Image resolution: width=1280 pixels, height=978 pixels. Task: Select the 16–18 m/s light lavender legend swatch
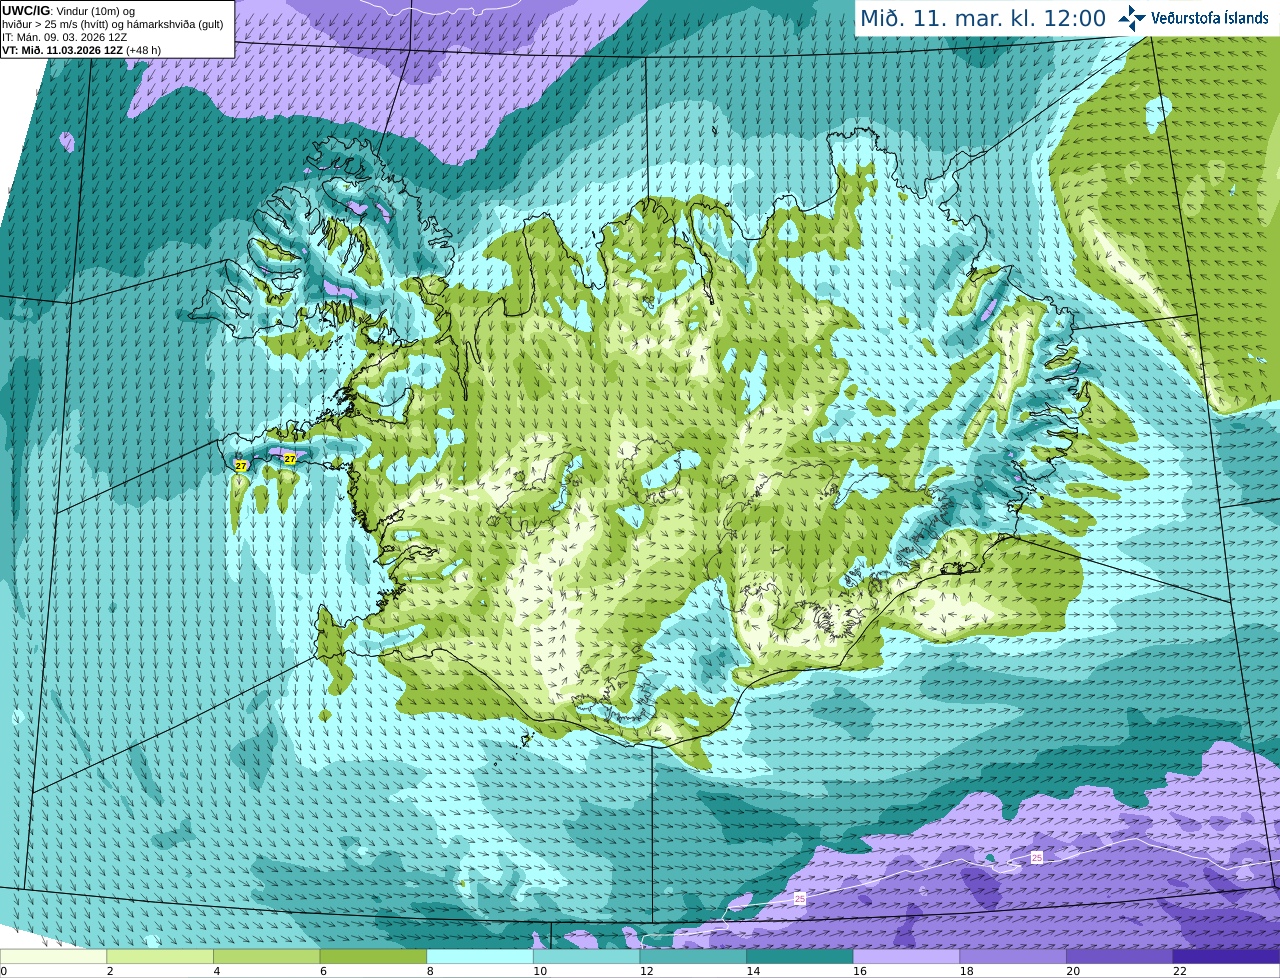pos(907,957)
